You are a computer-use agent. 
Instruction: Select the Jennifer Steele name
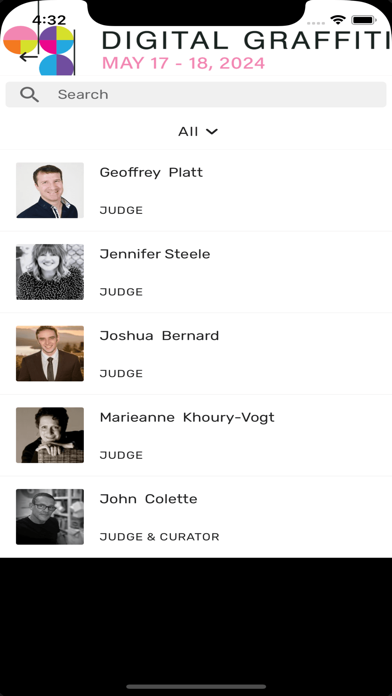(155, 254)
